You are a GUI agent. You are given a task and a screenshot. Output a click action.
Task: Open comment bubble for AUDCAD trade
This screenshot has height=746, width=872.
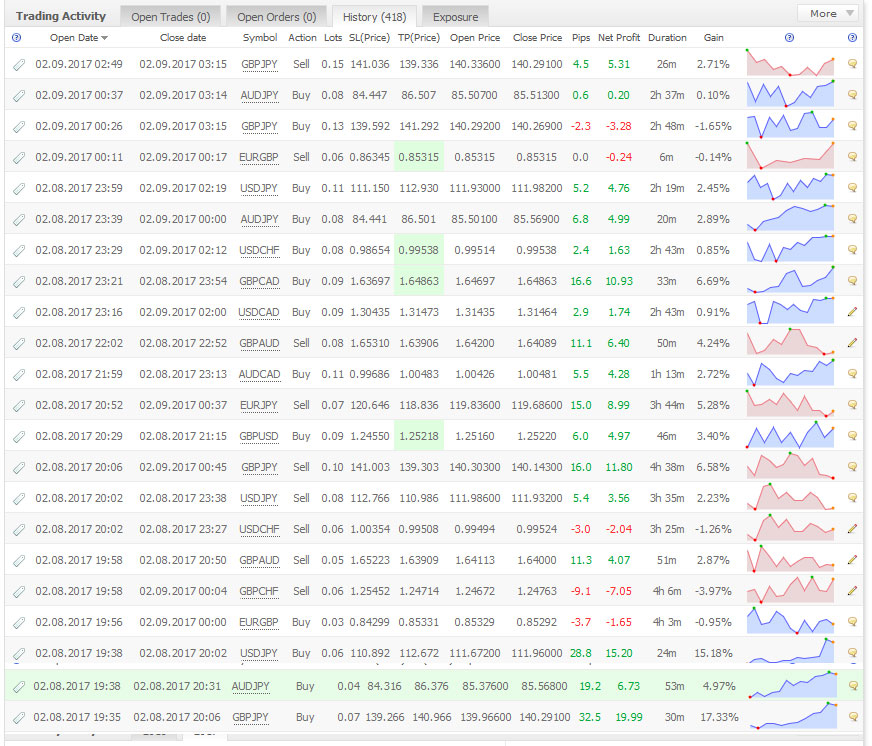pos(852,374)
